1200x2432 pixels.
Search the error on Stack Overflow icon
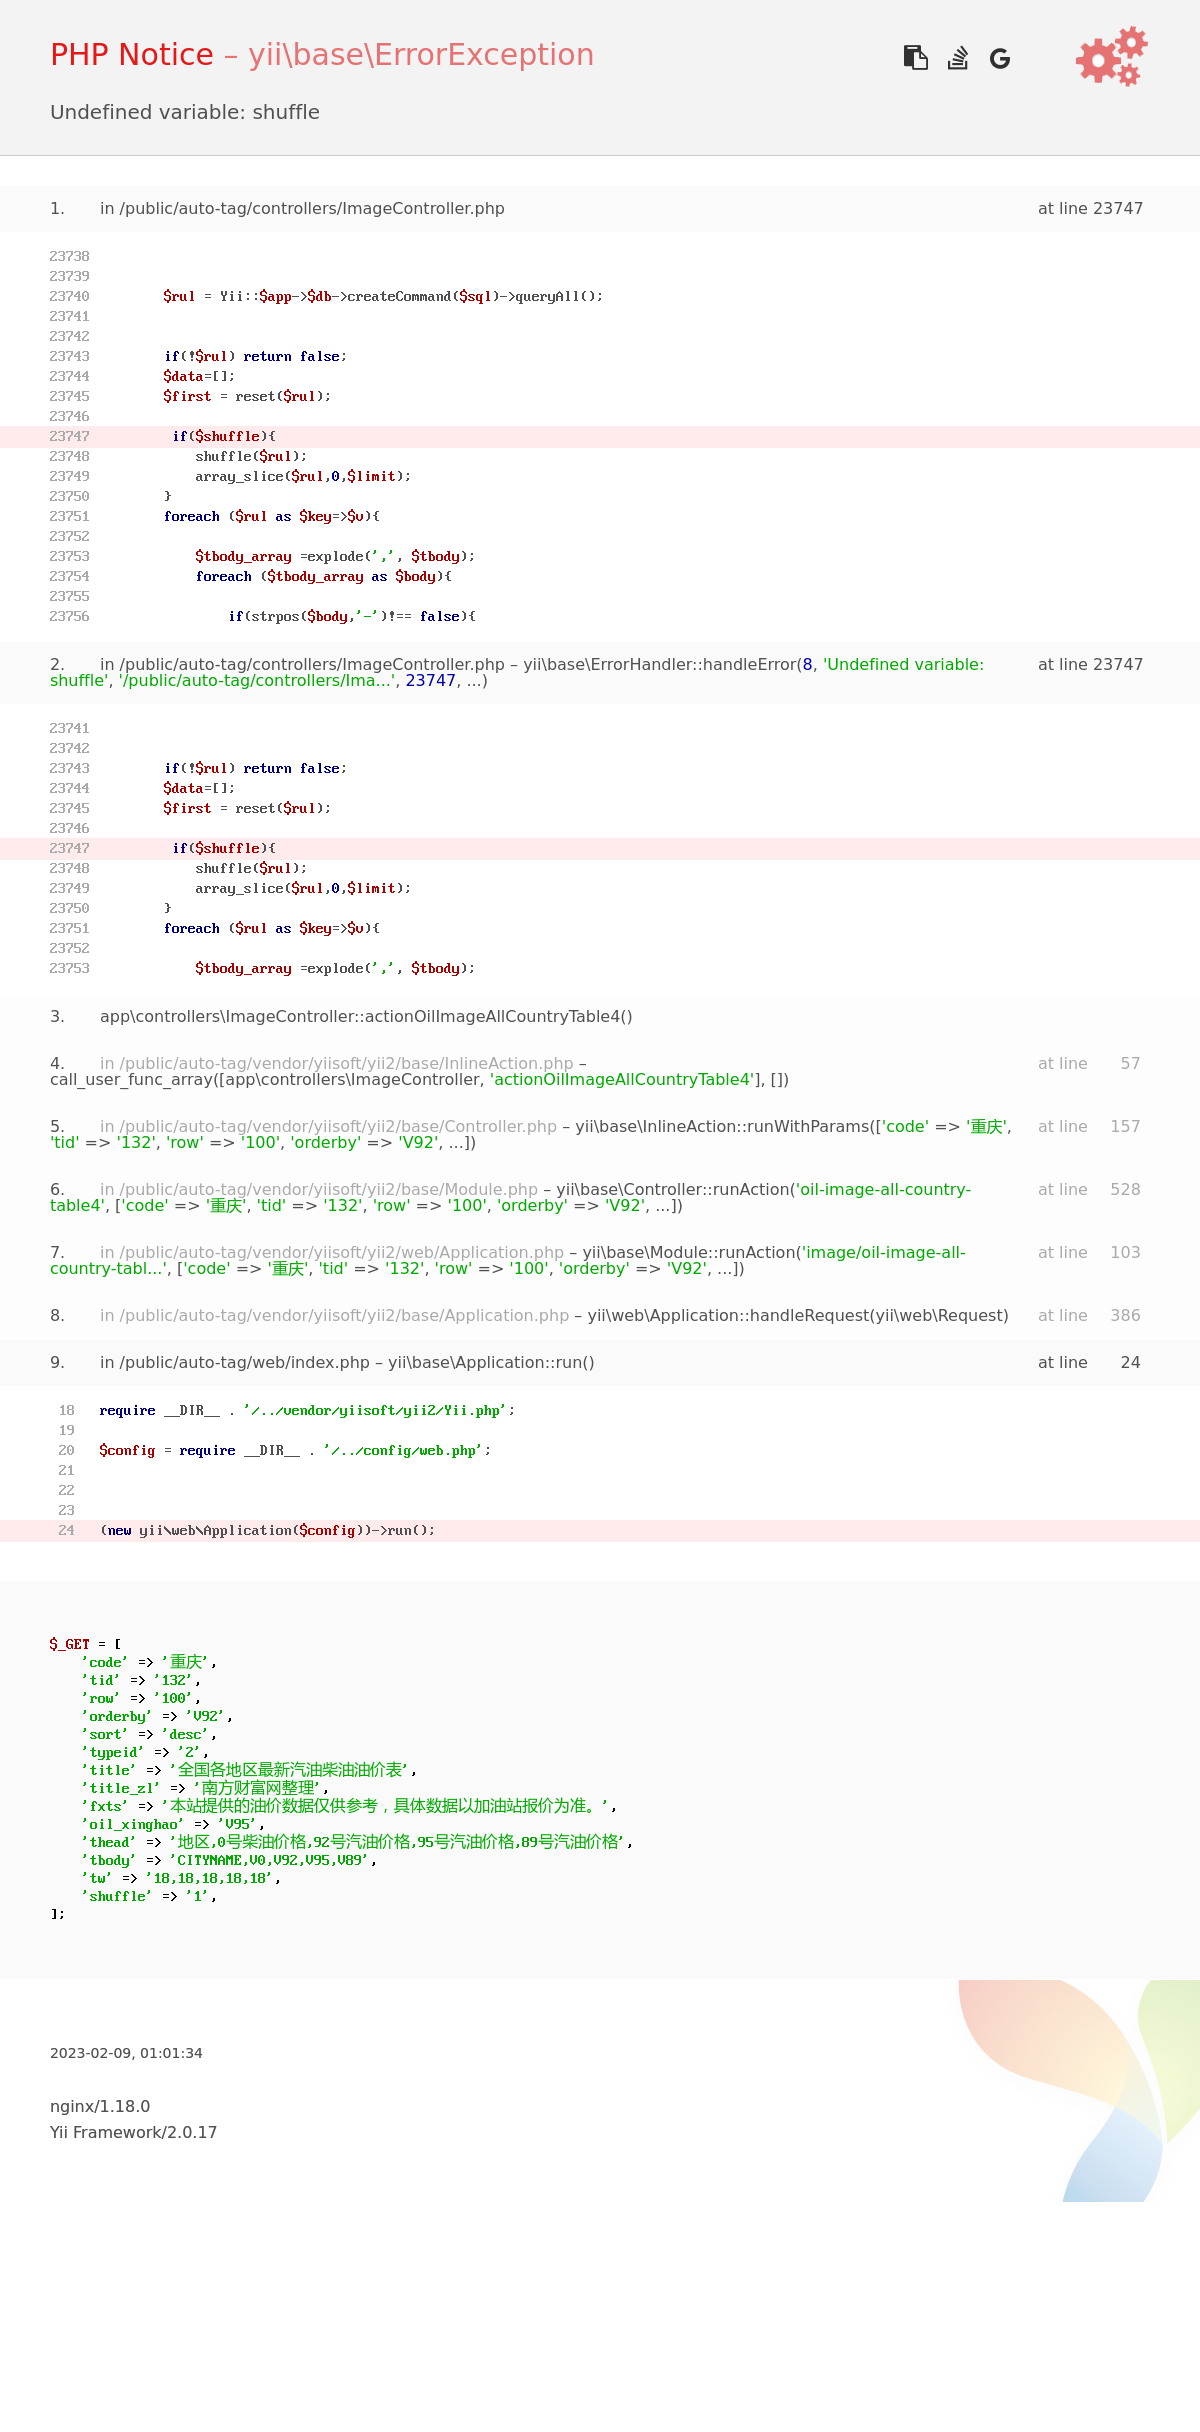click(958, 58)
